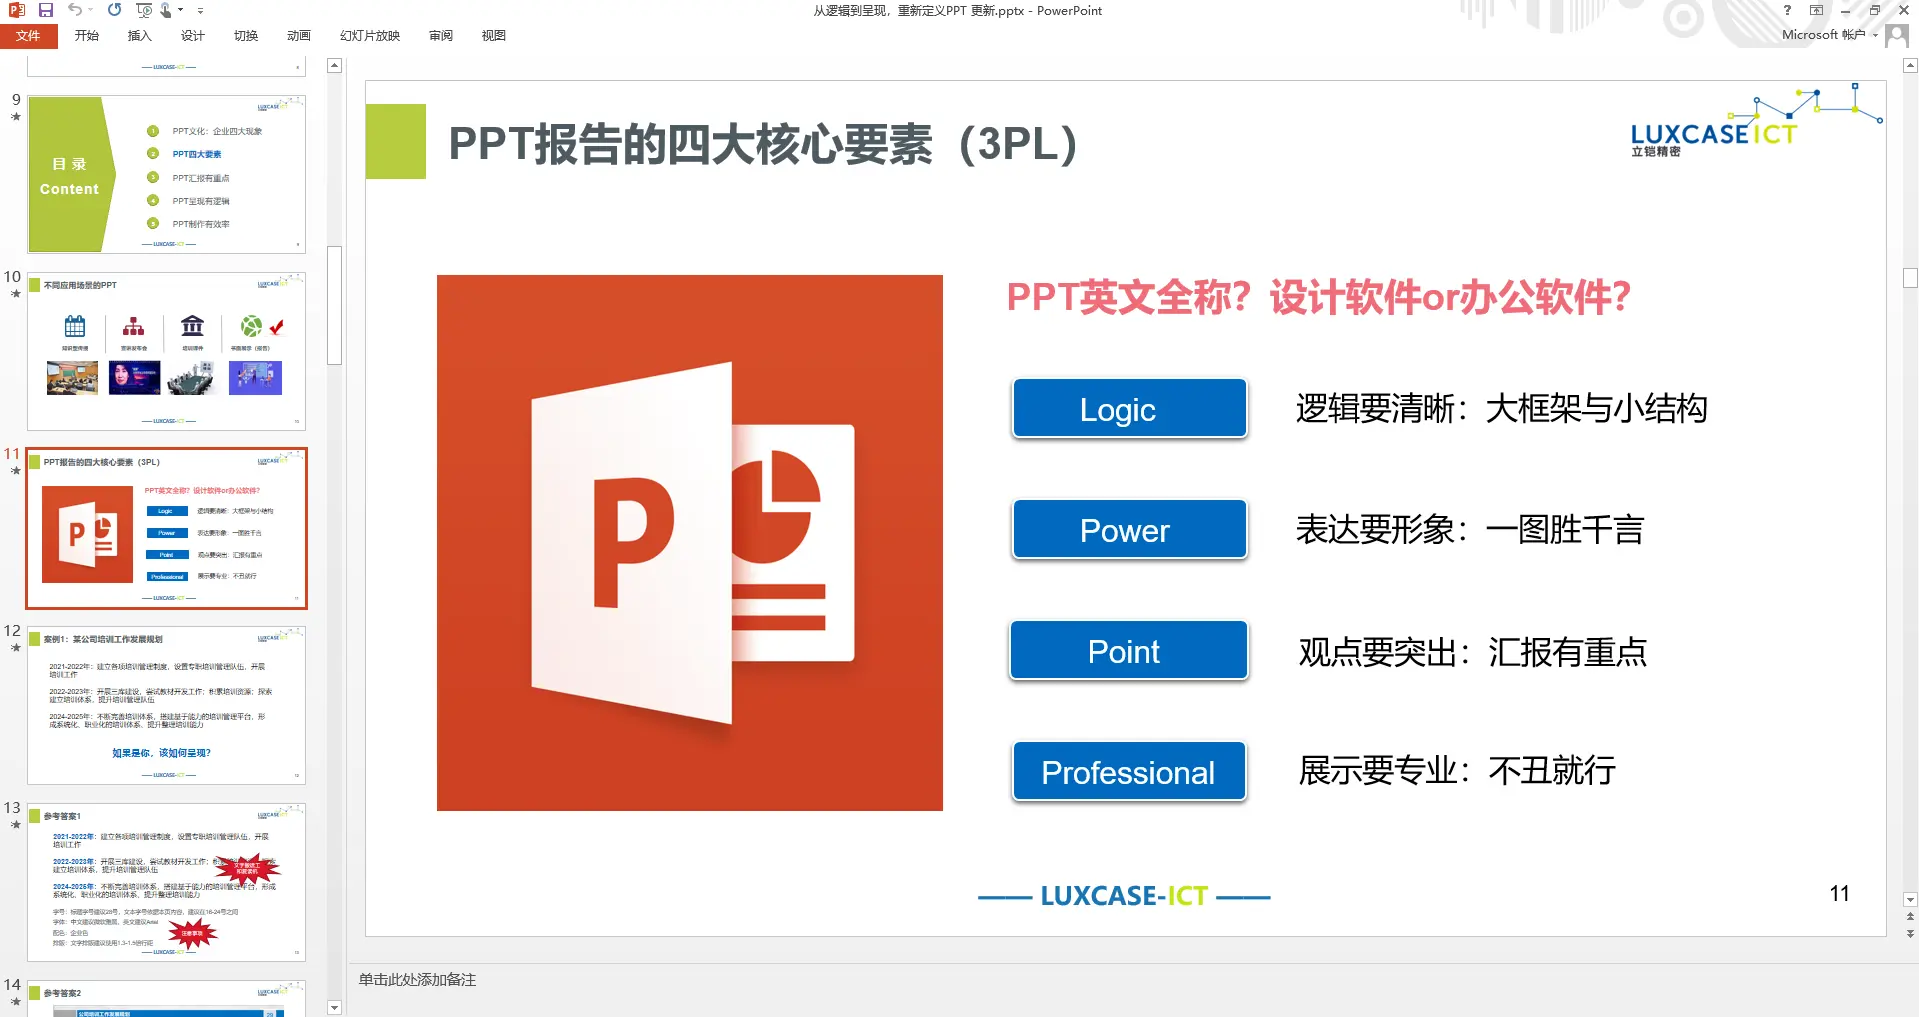Click the text 表达要形象：一图胜千言

pyautogui.click(x=1470, y=530)
